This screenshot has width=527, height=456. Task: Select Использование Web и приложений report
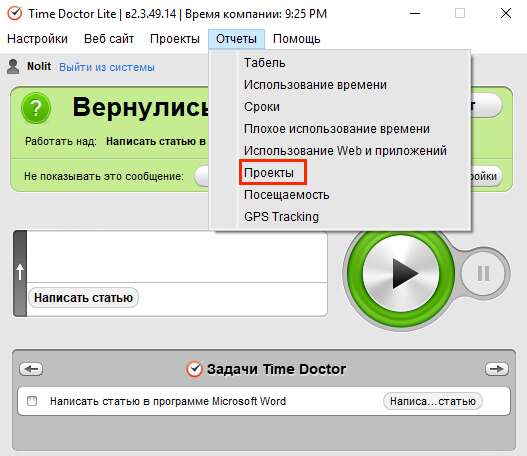pyautogui.click(x=345, y=151)
